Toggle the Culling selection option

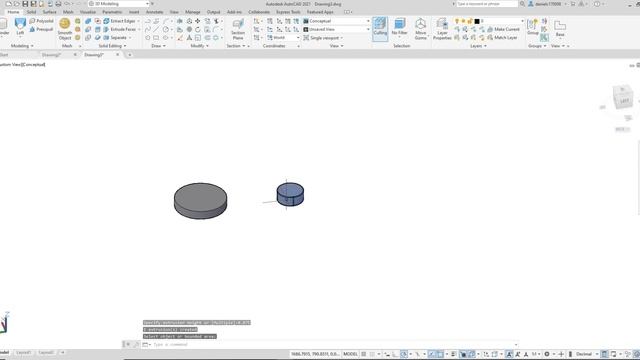(x=380, y=29)
